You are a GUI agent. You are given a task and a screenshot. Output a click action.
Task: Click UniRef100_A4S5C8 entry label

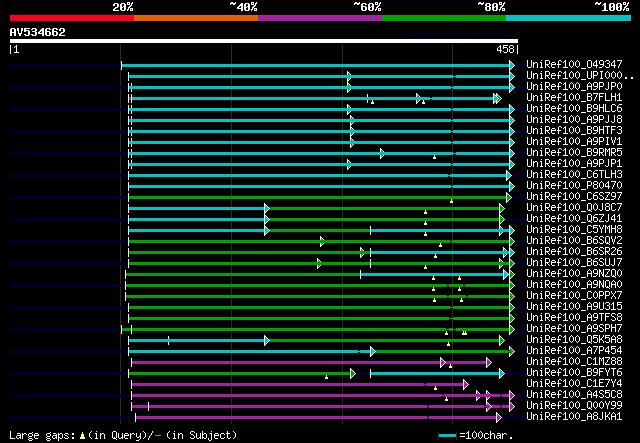[574, 395]
